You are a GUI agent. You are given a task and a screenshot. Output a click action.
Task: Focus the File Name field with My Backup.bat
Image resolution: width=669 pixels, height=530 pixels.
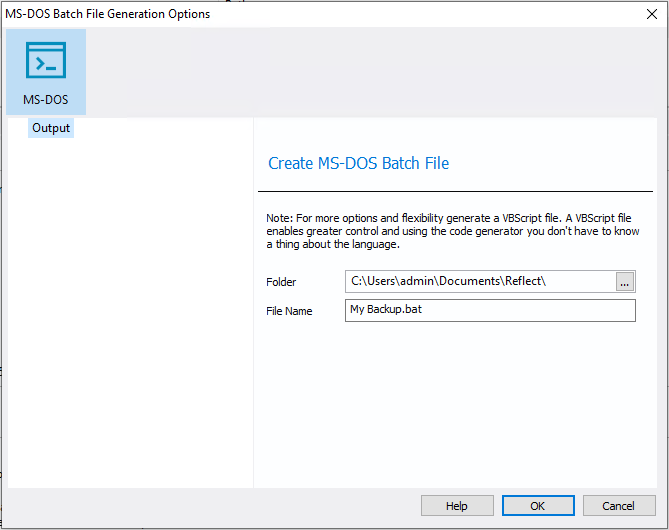click(x=490, y=310)
